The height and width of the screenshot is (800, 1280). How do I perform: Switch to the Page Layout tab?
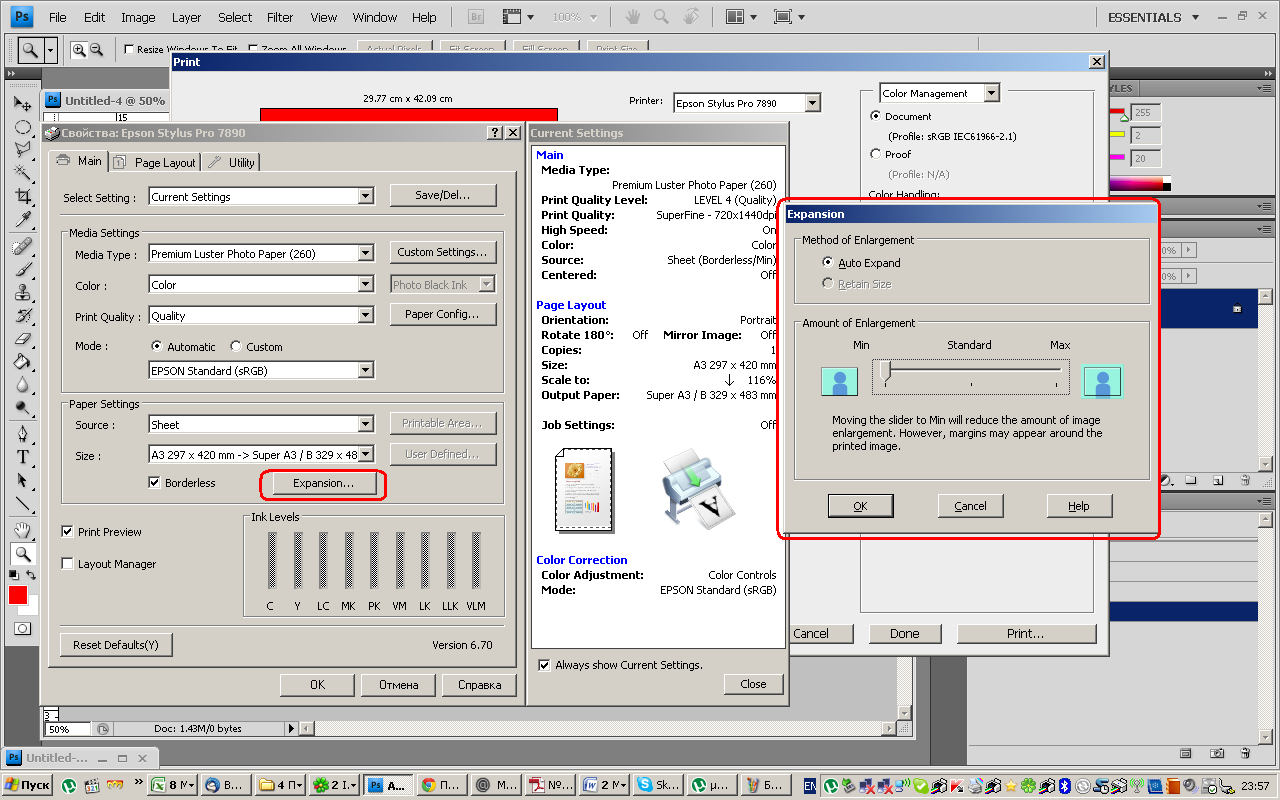click(155, 163)
